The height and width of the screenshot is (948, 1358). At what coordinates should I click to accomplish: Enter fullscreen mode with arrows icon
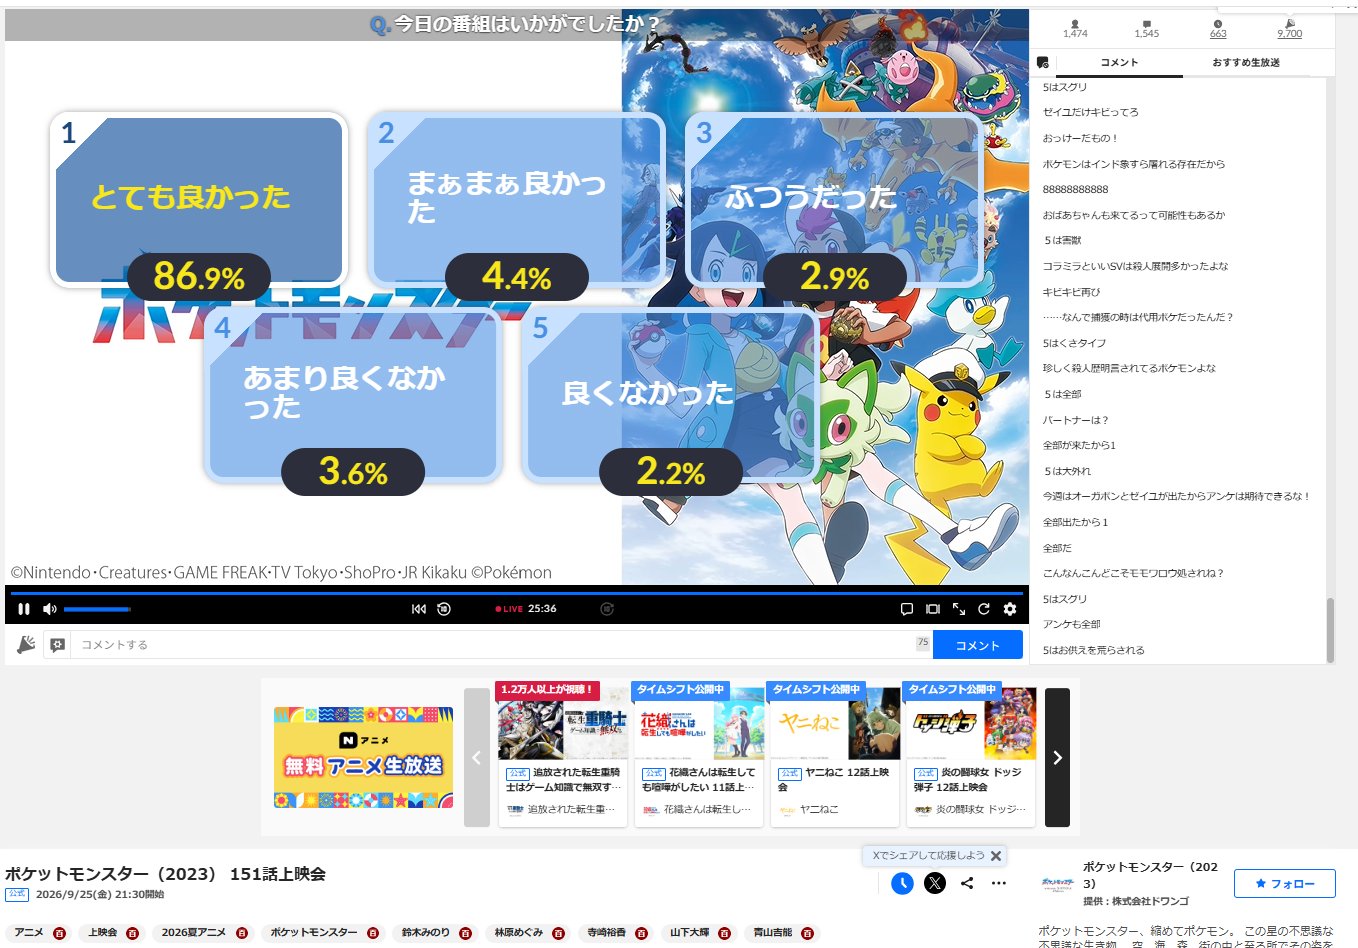(959, 609)
